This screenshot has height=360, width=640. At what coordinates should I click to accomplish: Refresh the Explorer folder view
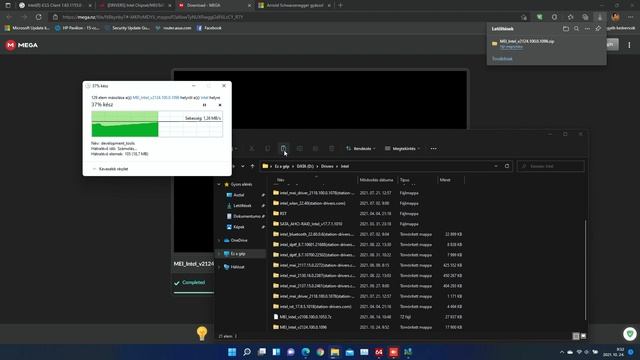click(507, 166)
